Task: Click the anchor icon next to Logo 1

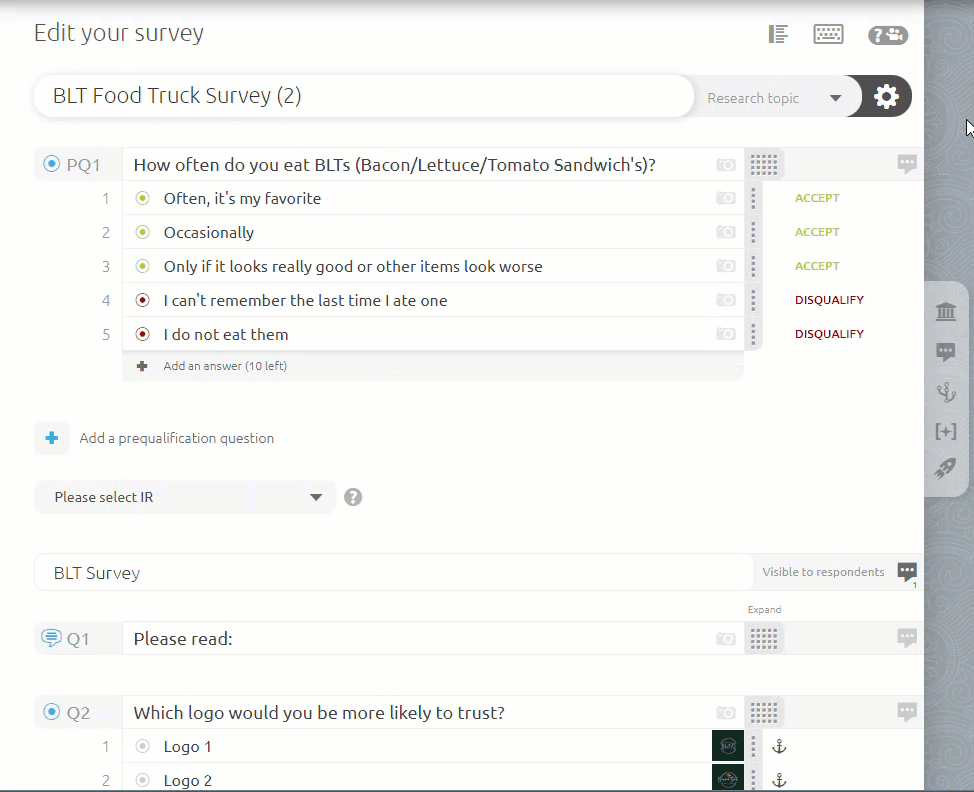Action: pyautogui.click(x=780, y=747)
